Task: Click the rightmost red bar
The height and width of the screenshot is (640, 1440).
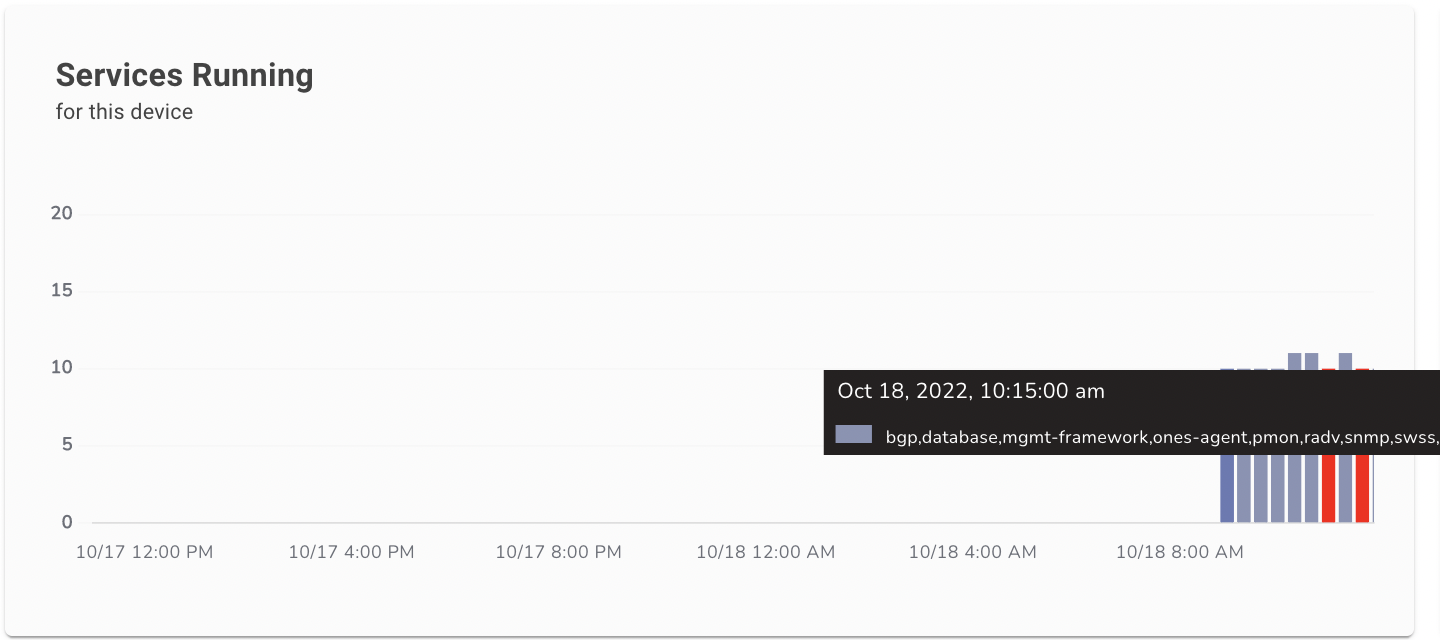Action: (x=1362, y=490)
